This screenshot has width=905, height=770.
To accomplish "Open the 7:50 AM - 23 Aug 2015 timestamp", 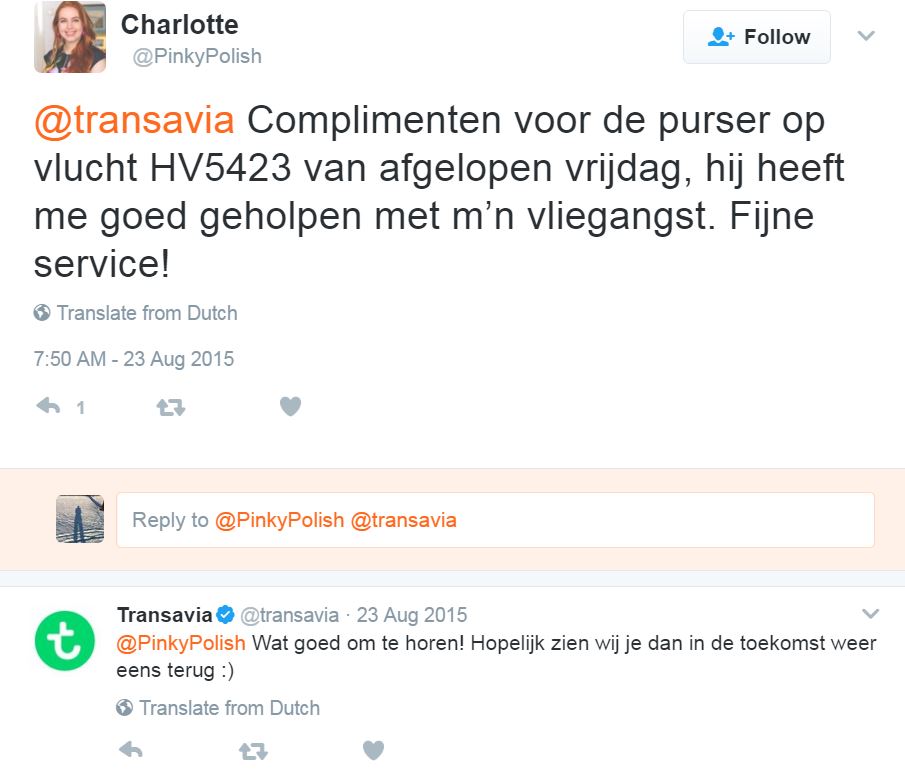I will point(134,359).
